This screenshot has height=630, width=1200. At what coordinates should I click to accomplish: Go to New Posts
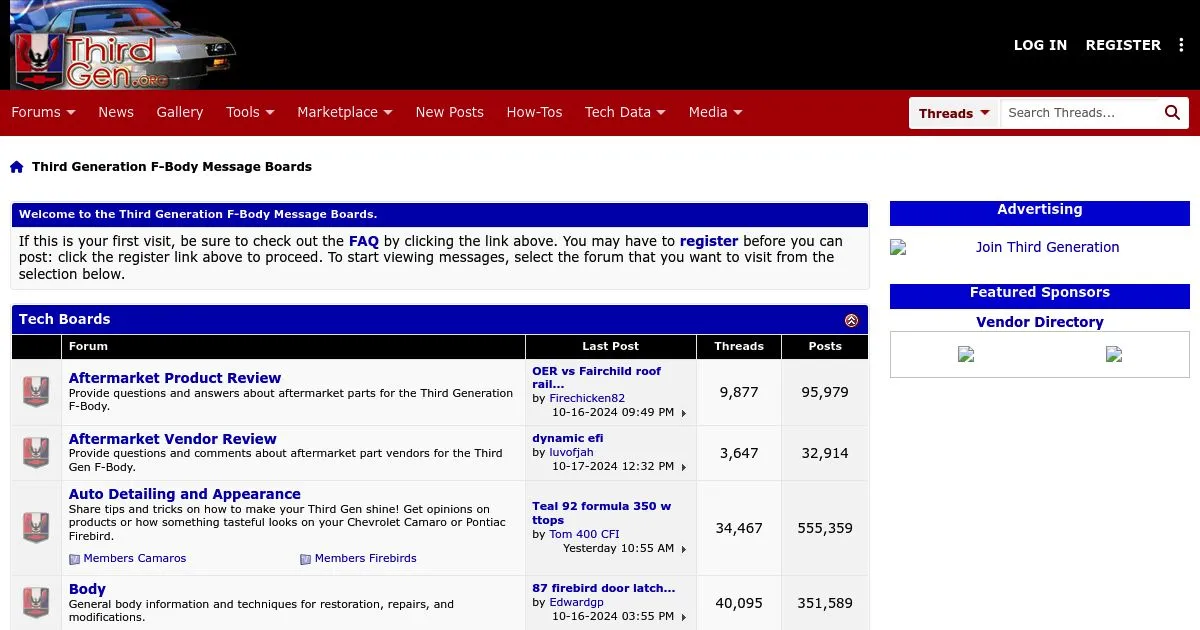click(449, 113)
